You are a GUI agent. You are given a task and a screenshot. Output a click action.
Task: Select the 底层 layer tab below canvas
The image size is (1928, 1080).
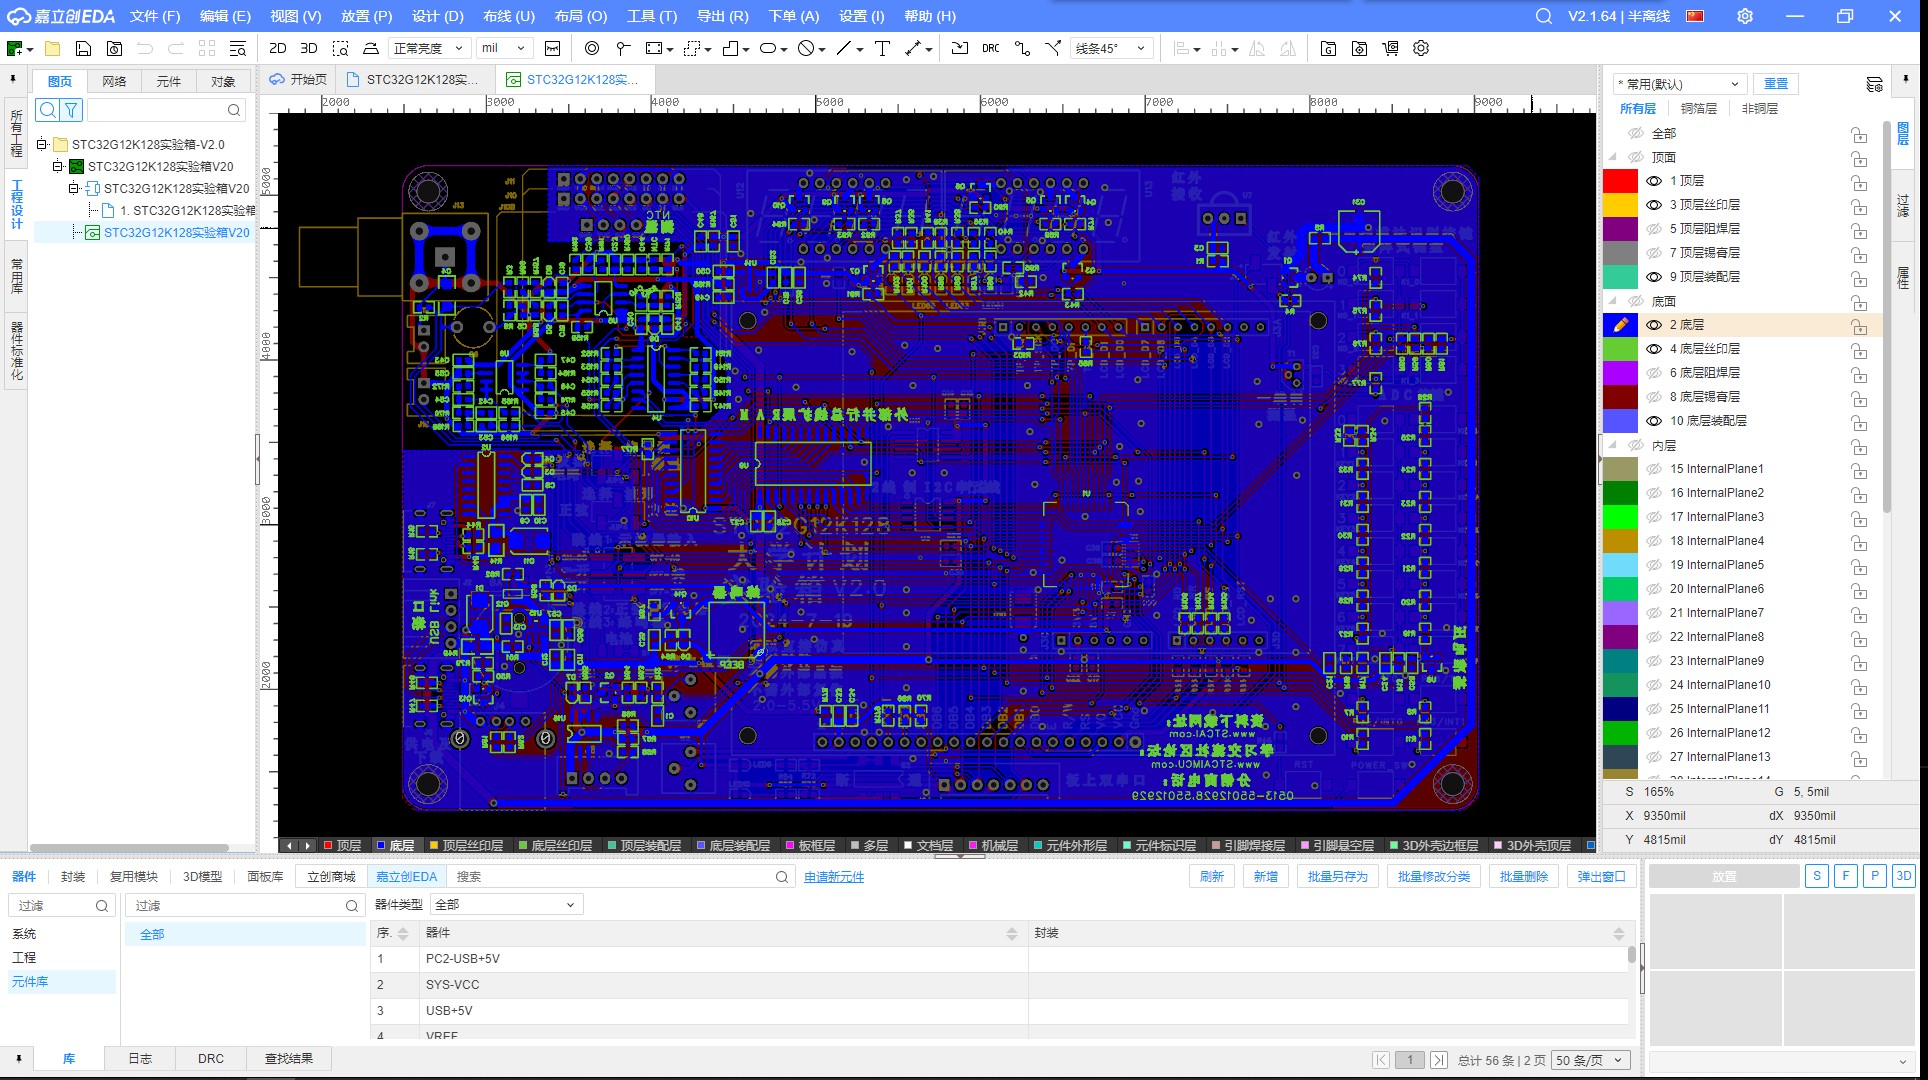(x=396, y=845)
